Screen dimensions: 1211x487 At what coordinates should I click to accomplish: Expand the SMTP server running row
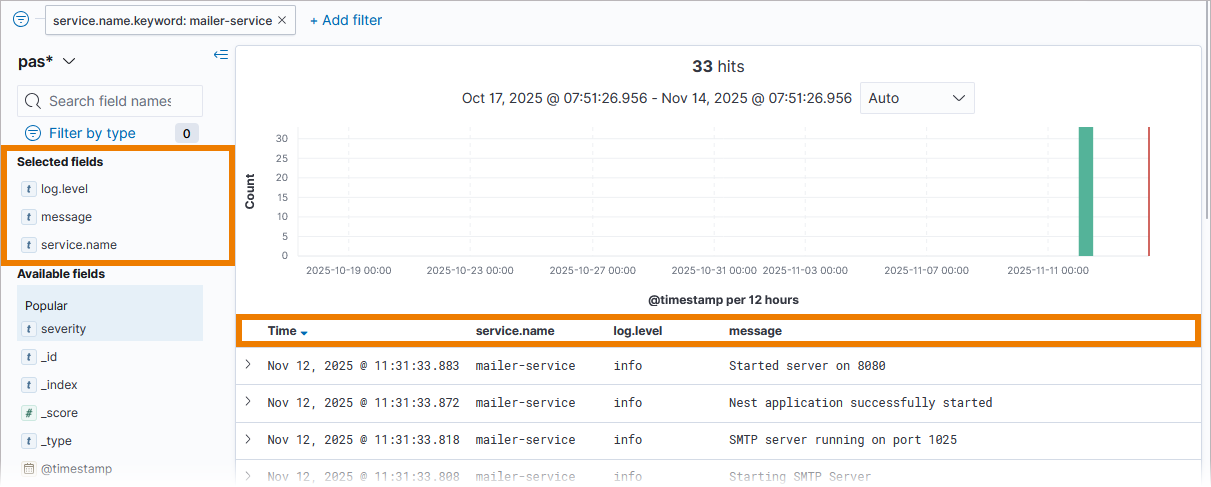[x=248, y=439]
